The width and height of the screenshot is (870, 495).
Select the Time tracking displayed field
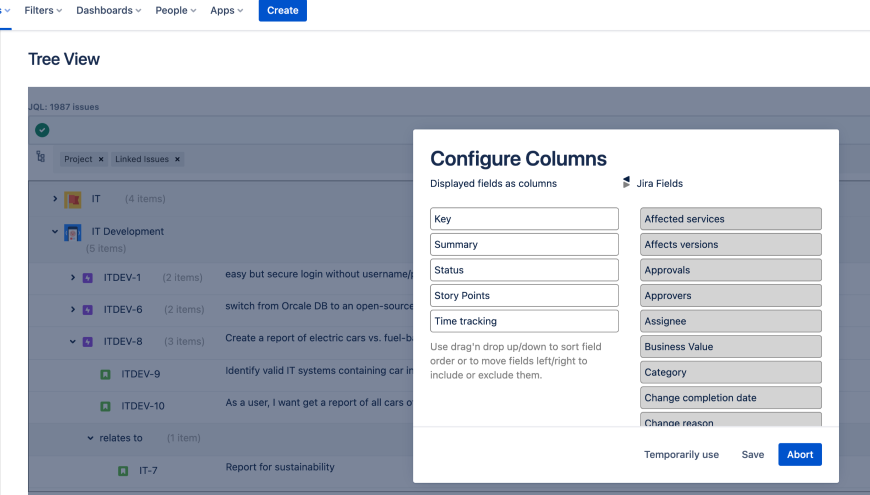(x=524, y=321)
